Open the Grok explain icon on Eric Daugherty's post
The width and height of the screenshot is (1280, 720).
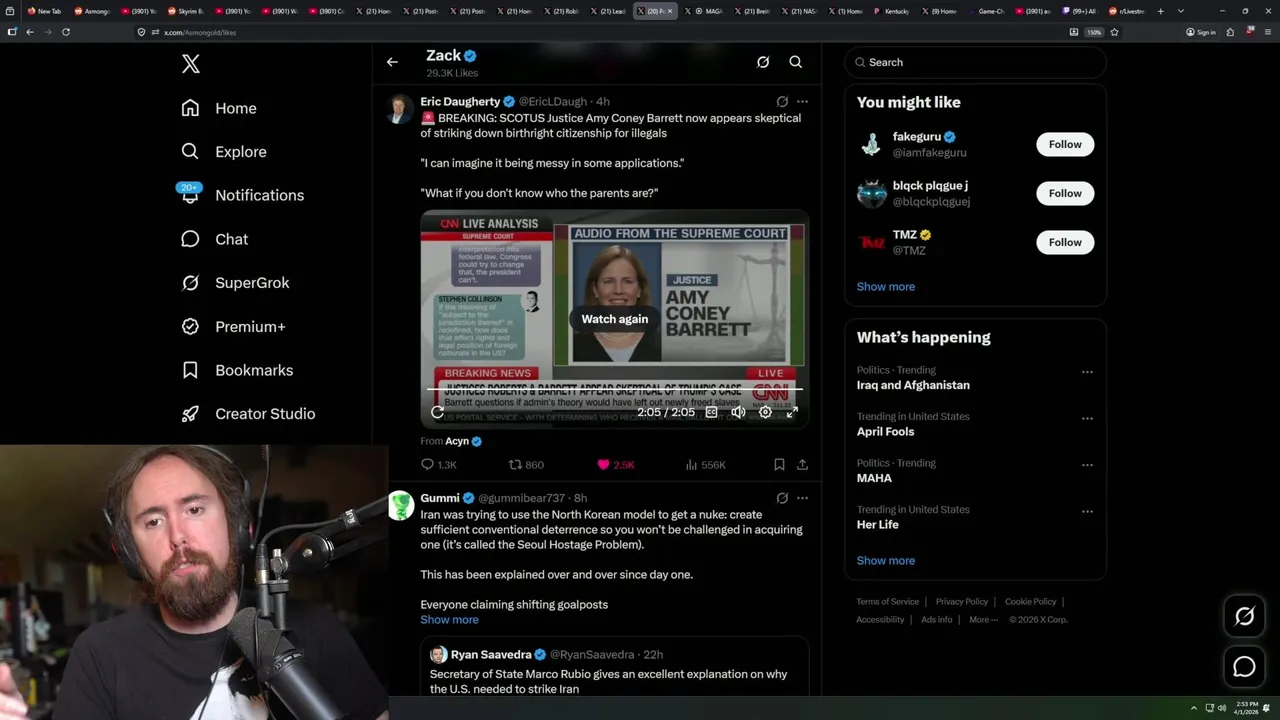coord(782,101)
